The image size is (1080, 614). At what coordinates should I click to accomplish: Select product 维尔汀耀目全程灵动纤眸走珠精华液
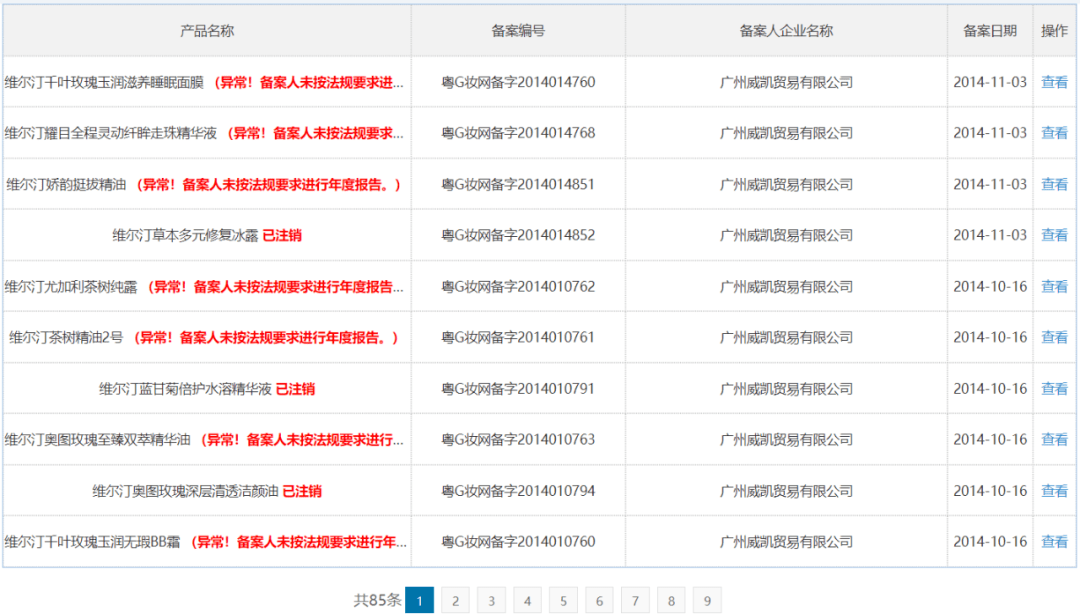click(111, 133)
